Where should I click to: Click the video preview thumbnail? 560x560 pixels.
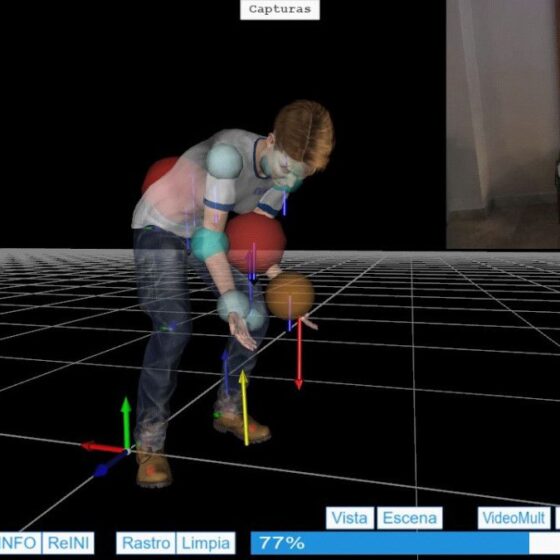tap(503, 124)
